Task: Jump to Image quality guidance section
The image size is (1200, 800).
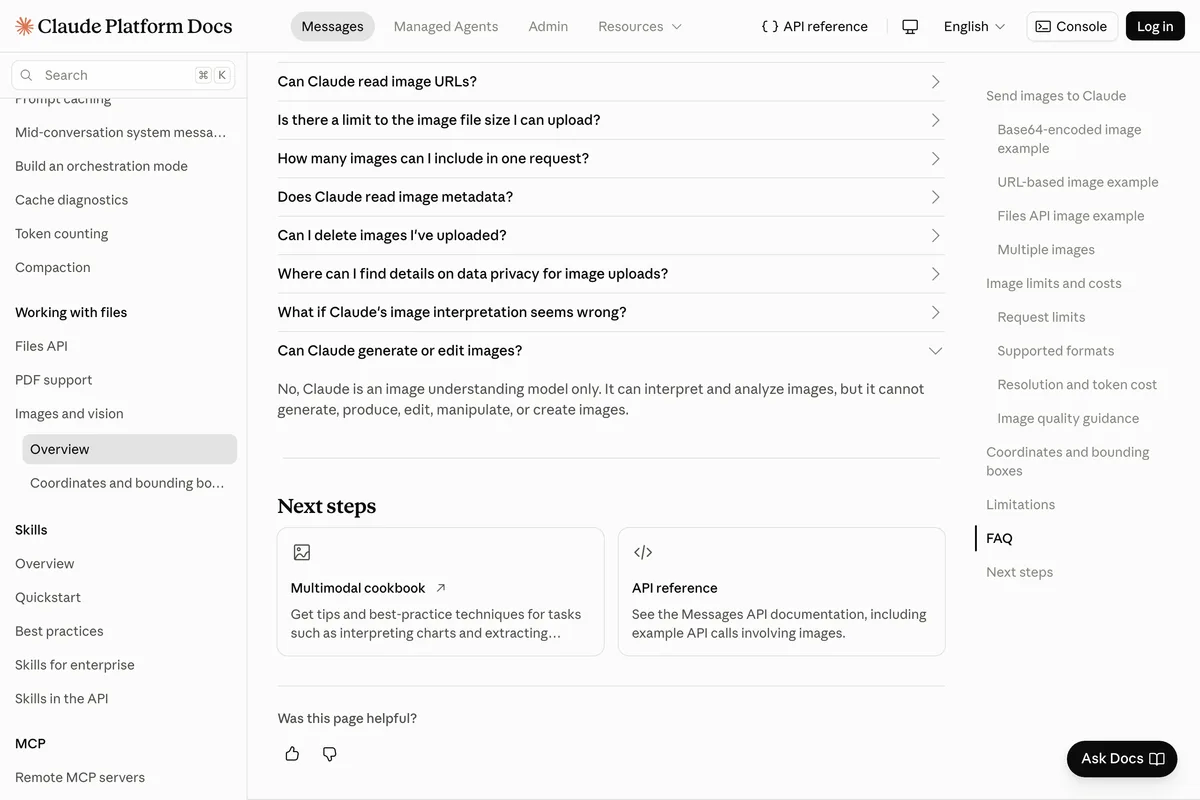Action: (1068, 419)
